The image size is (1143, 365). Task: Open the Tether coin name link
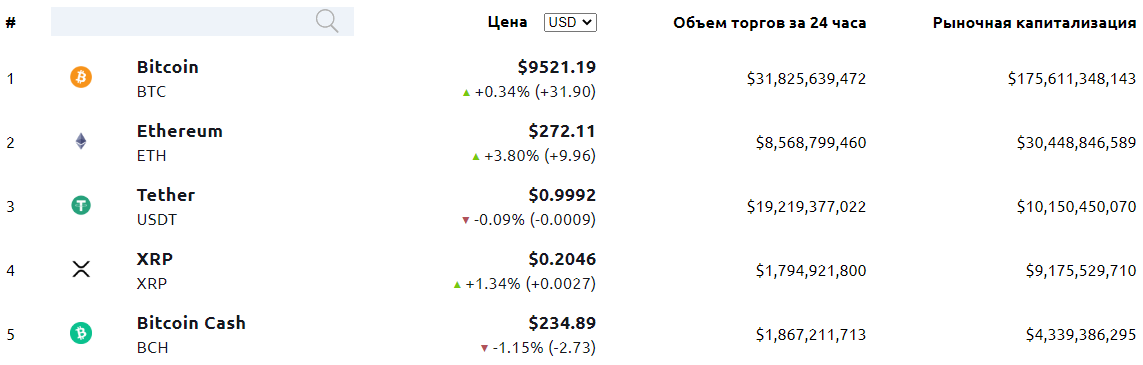tap(166, 195)
